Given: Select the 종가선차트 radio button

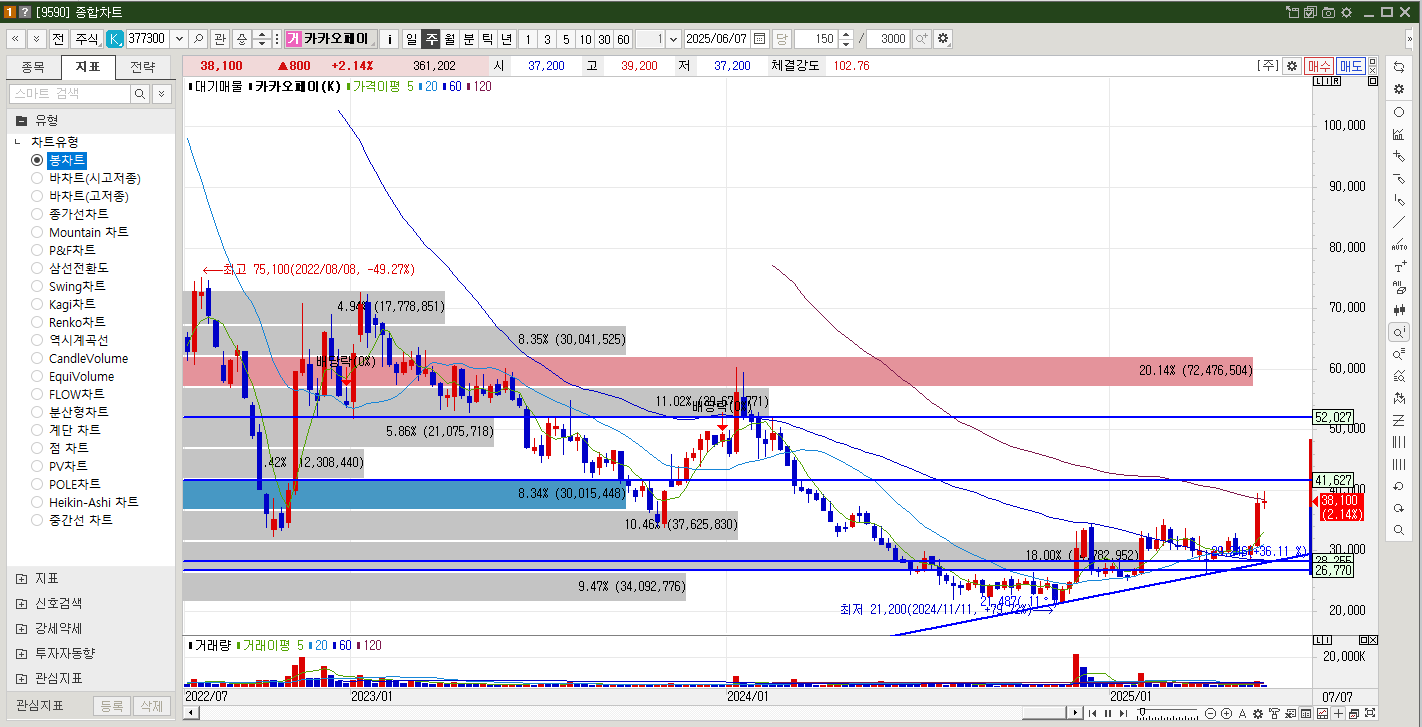Looking at the screenshot, I should click(x=37, y=214).
